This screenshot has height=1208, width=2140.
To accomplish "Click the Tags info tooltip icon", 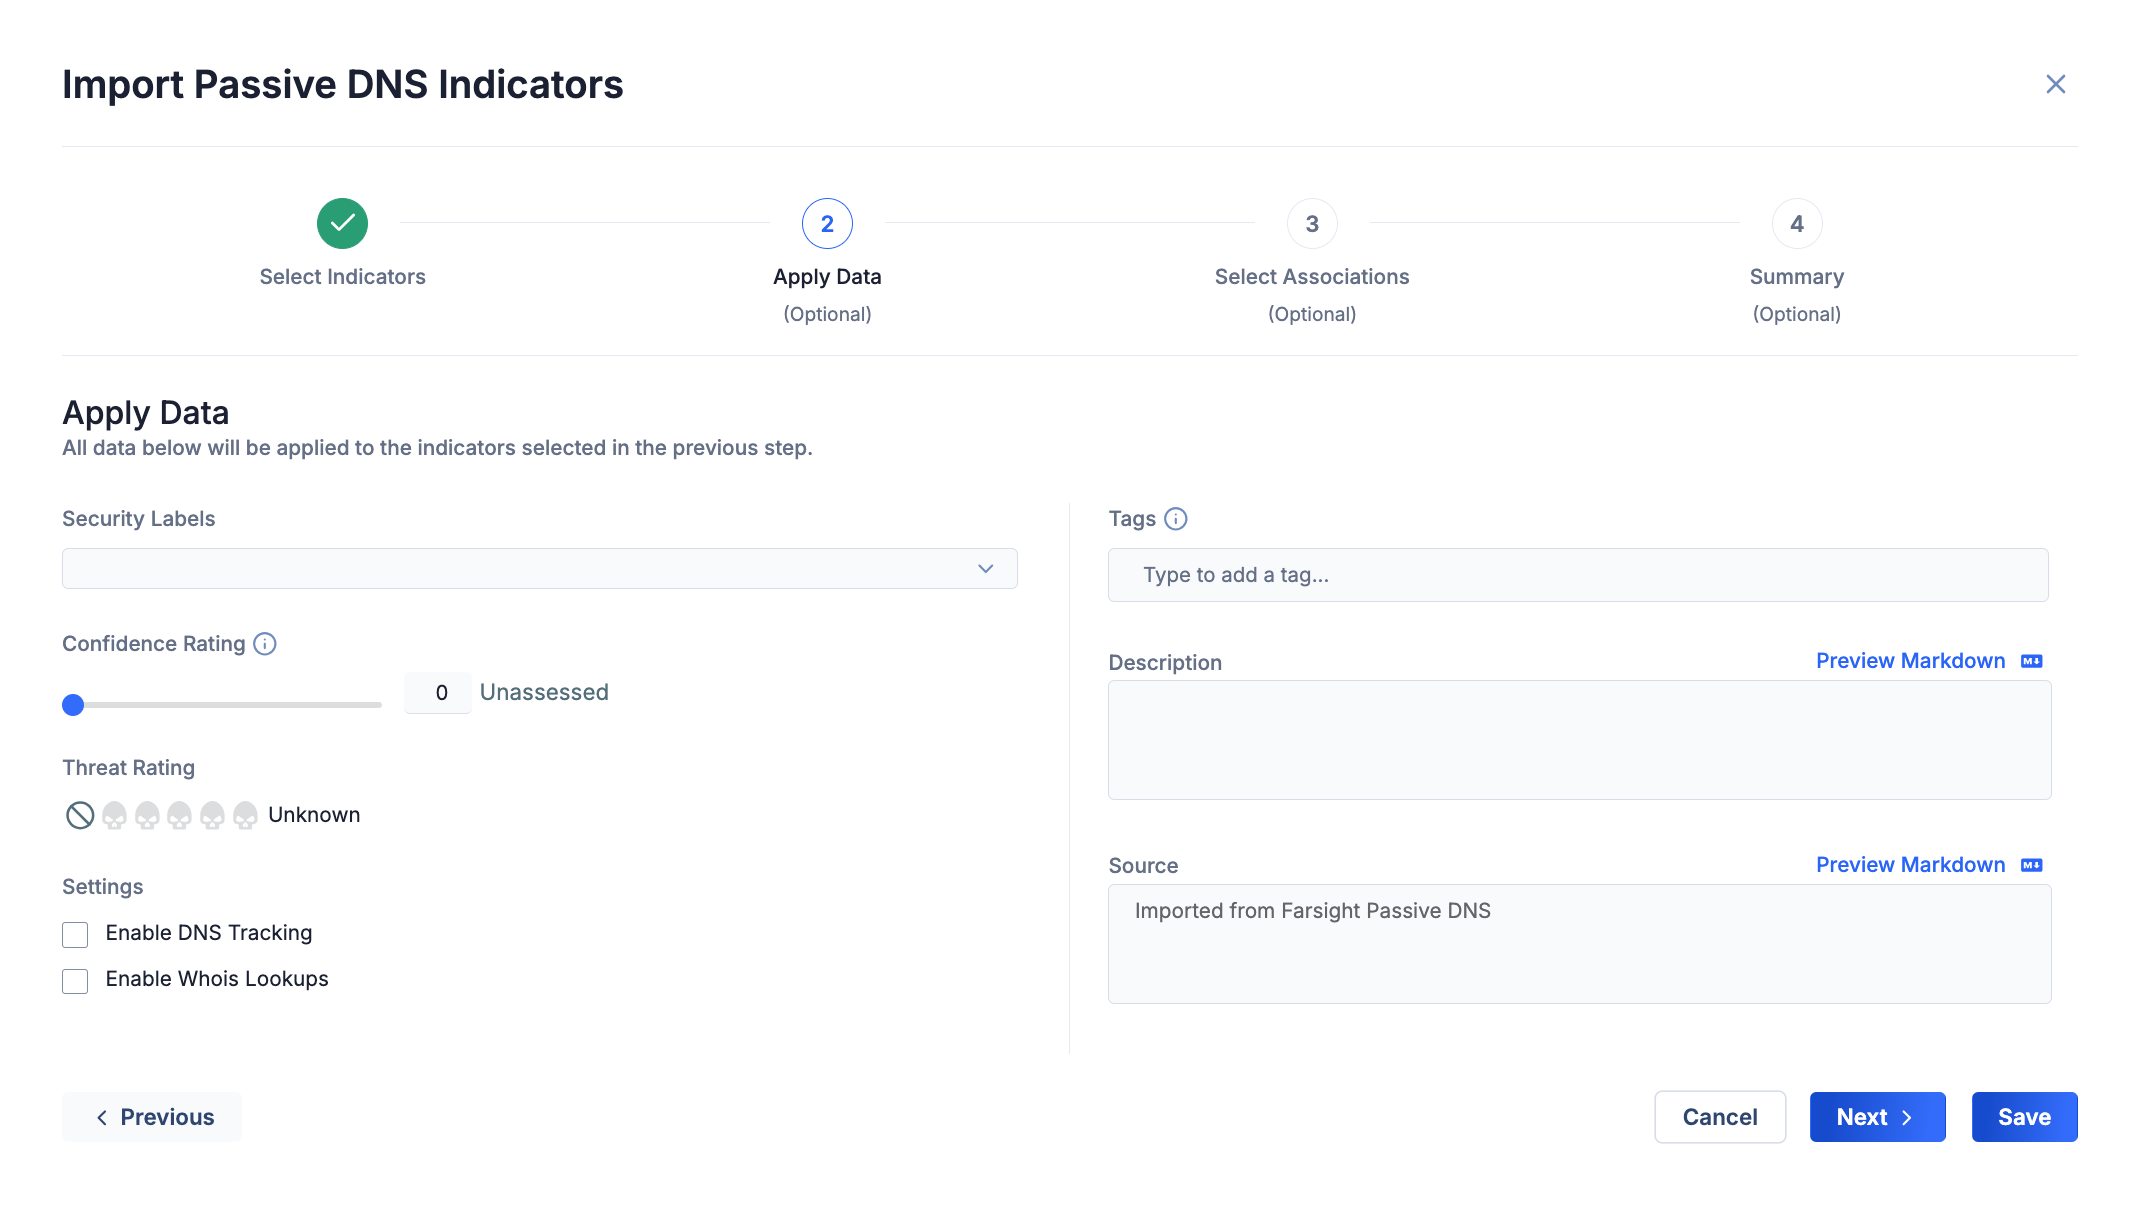I will 1176,519.
